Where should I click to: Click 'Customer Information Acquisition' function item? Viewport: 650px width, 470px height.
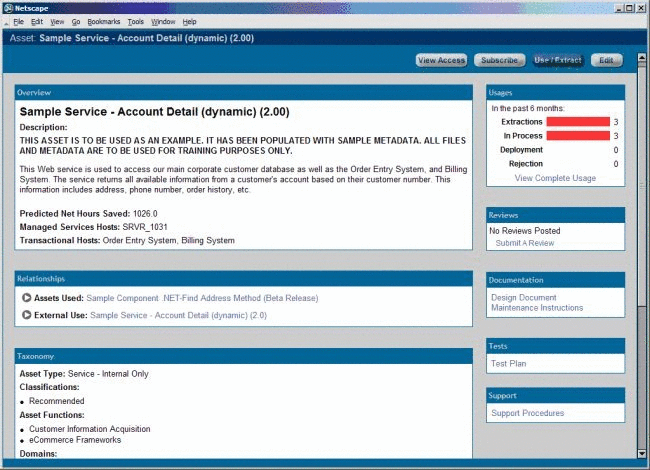[x=90, y=429]
